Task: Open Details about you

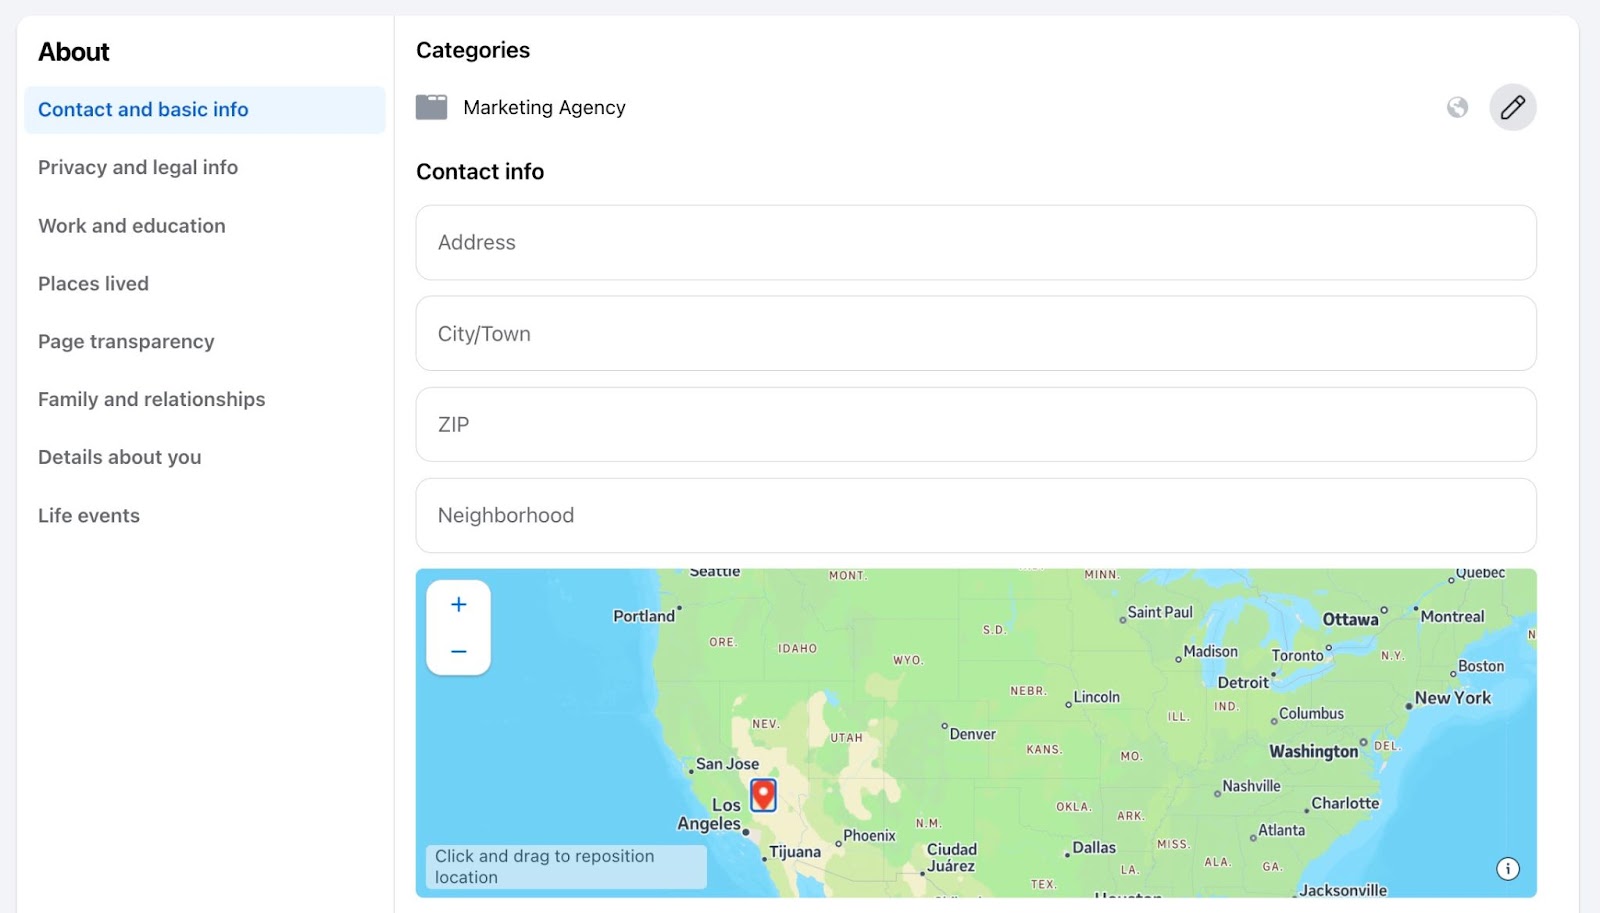Action: point(119,457)
